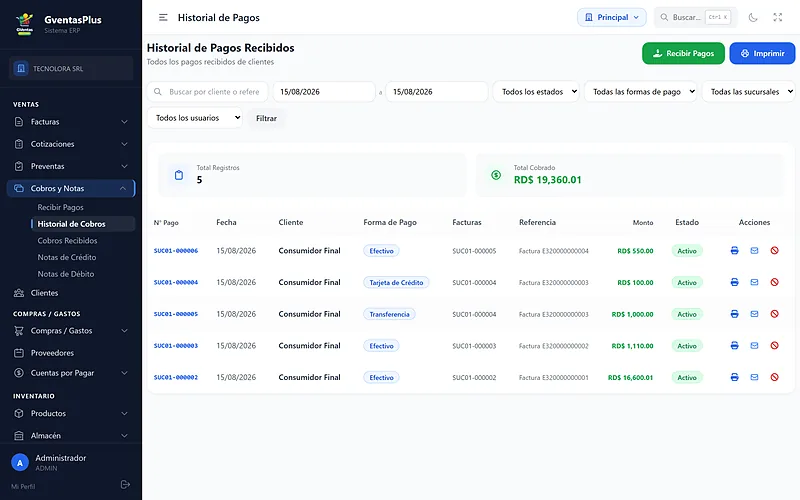
Task: Print payment SUC01-000003 via printer icon
Action: pyautogui.click(x=734, y=345)
